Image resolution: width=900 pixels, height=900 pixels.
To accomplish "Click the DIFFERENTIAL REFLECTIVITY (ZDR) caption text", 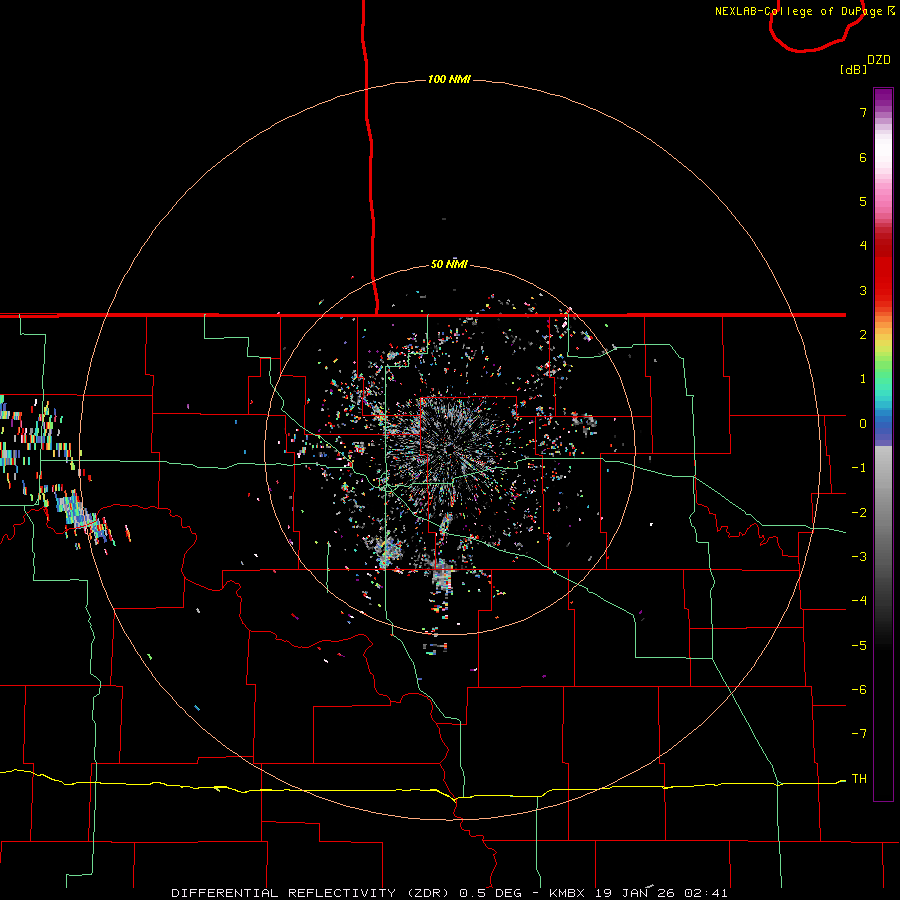I will tap(312, 893).
